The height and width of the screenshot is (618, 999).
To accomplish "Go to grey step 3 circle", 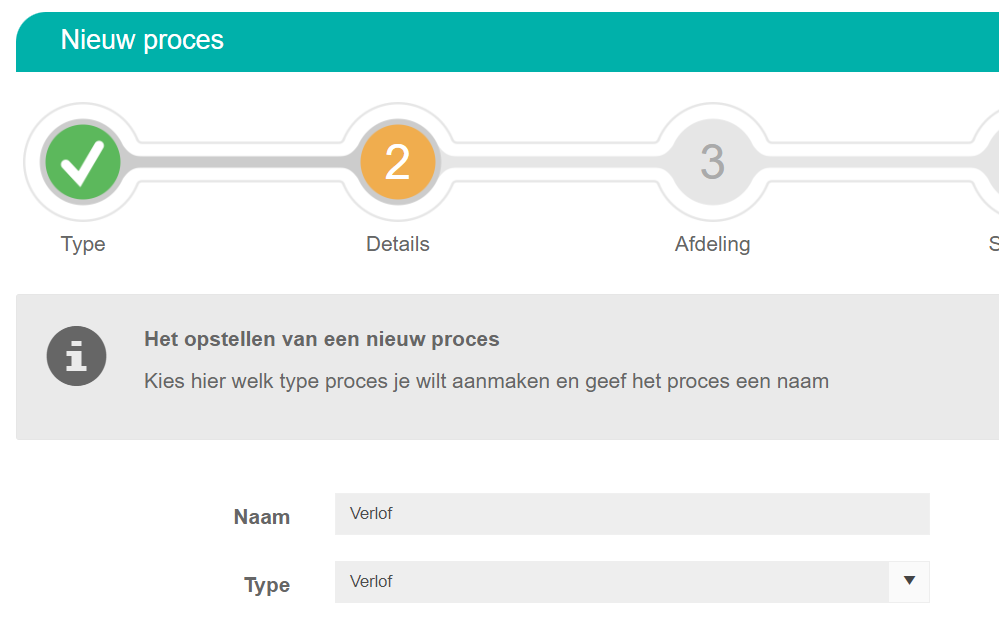I will [x=712, y=162].
